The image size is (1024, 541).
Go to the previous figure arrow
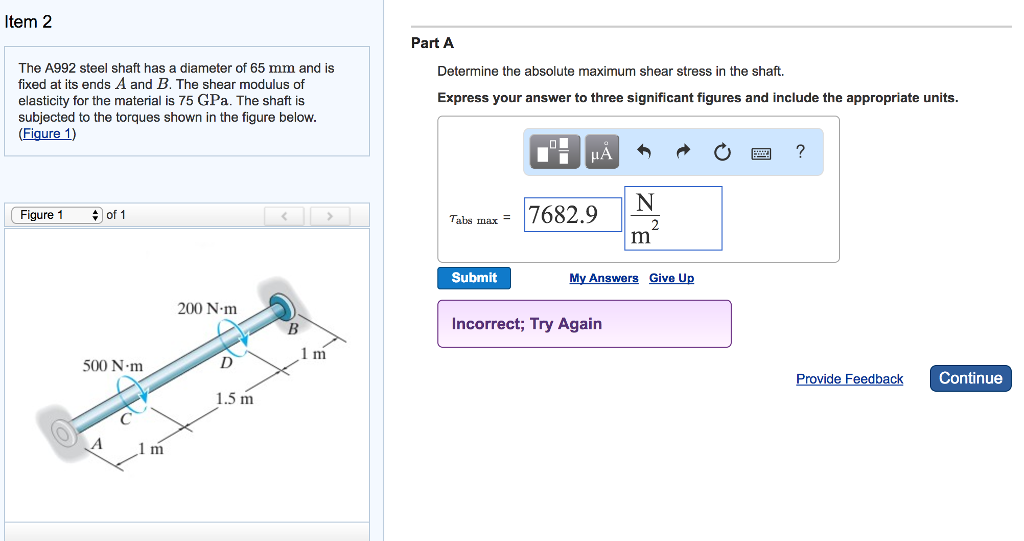pyautogui.click(x=285, y=215)
